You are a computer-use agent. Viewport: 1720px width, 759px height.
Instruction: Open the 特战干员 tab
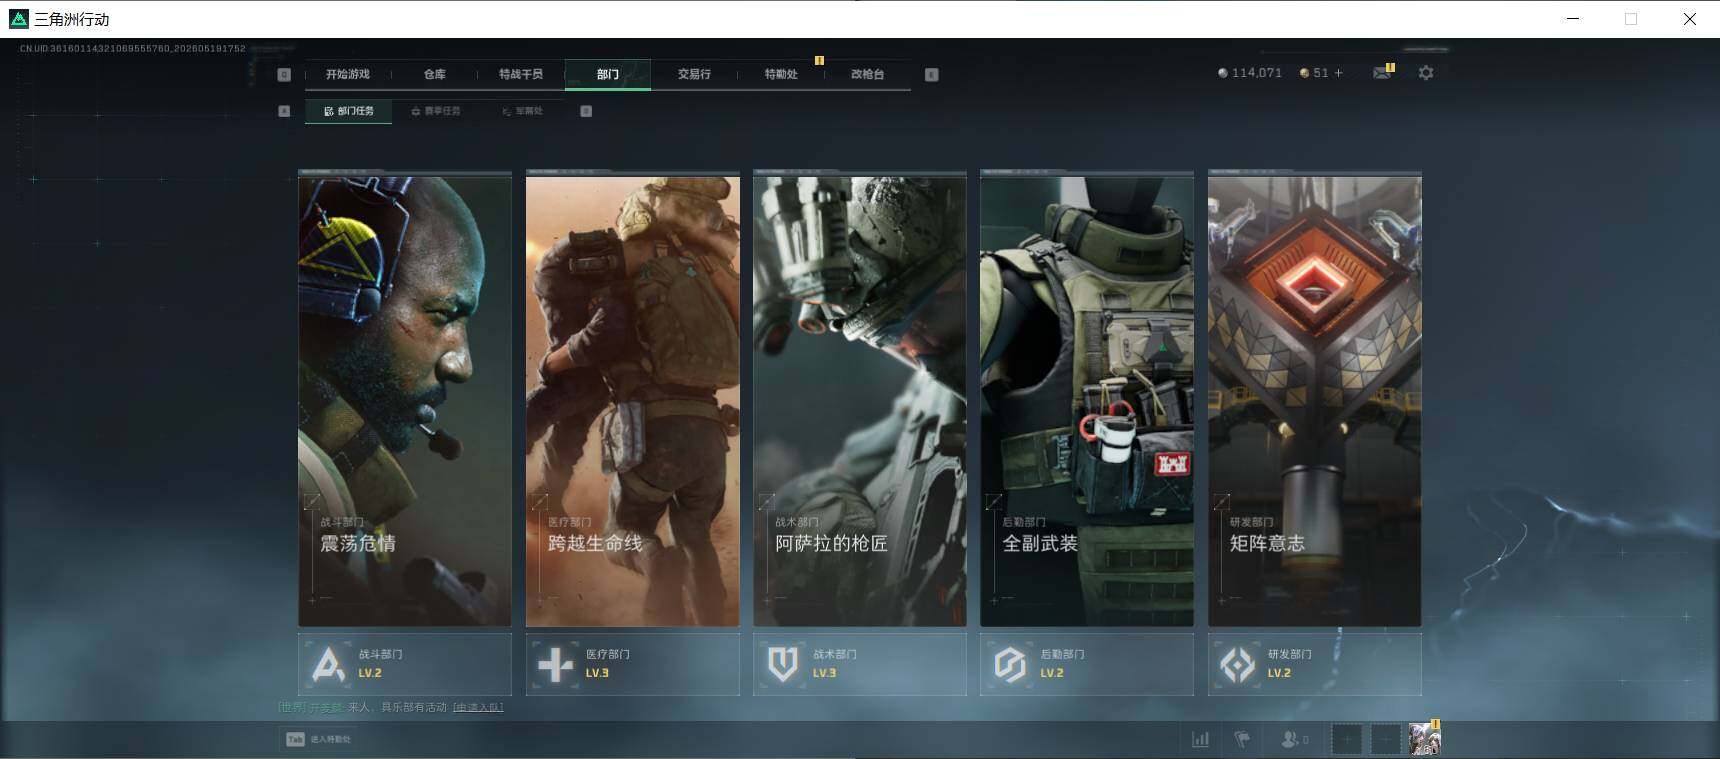click(x=521, y=74)
